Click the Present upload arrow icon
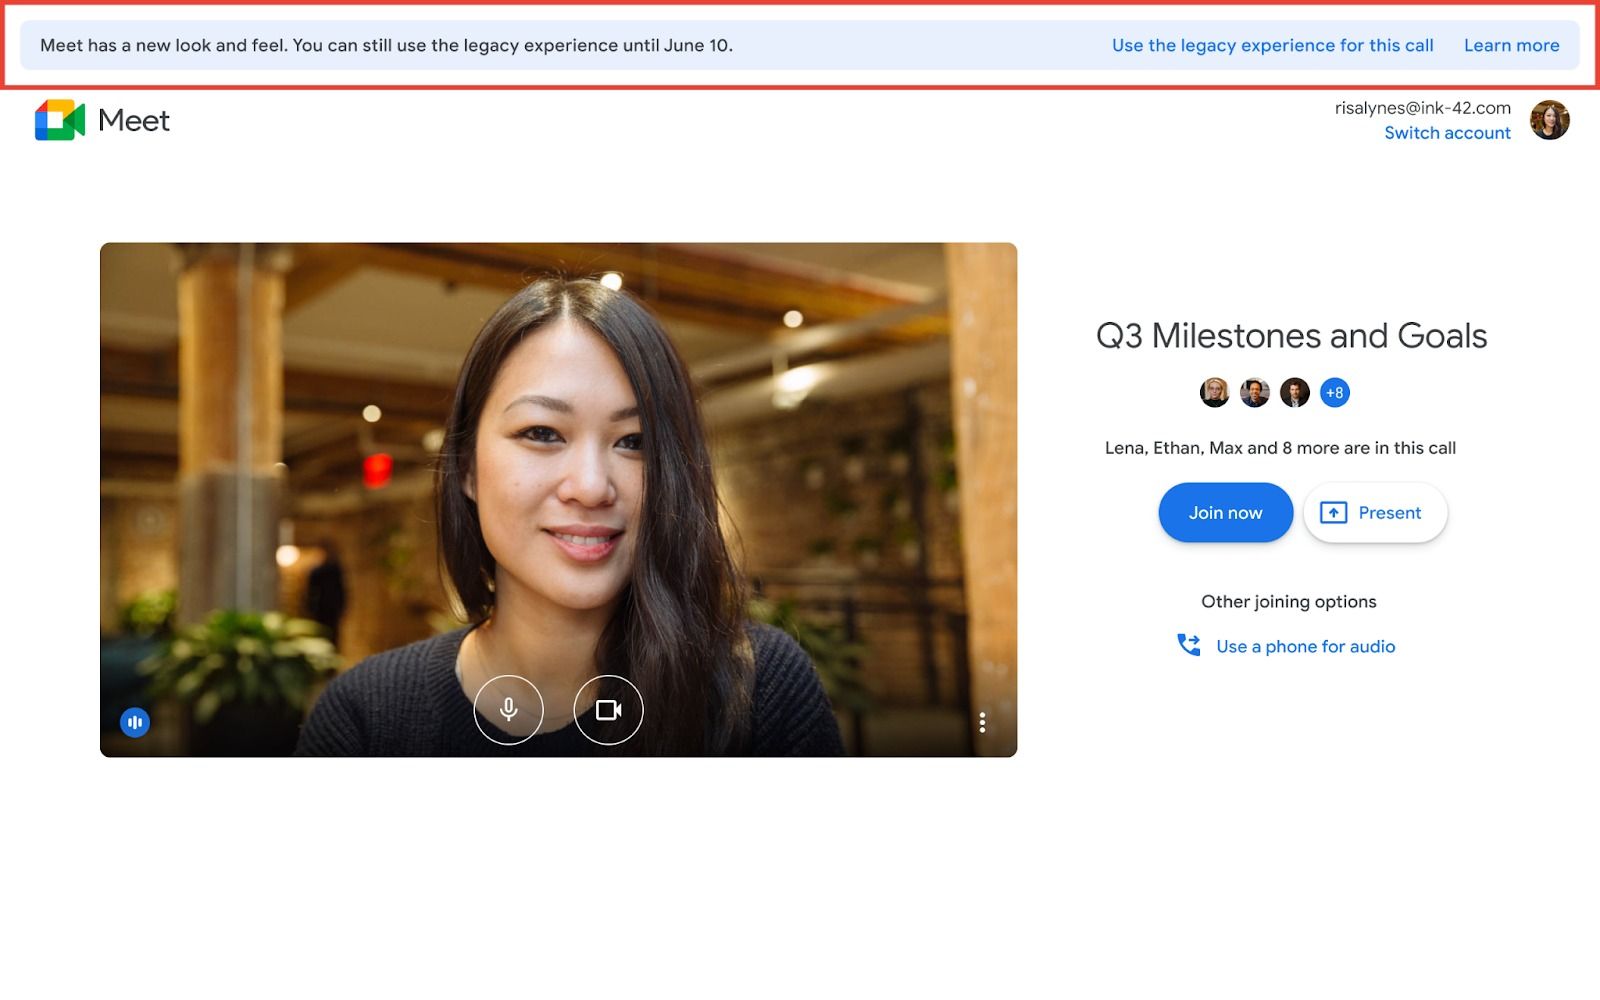1600x1000 pixels. coord(1334,512)
